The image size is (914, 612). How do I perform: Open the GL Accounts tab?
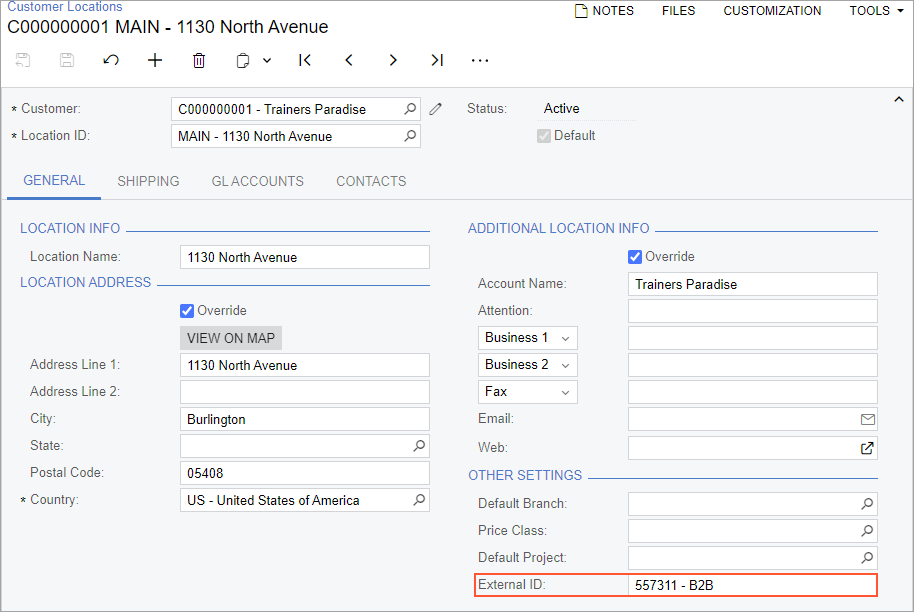pos(257,181)
